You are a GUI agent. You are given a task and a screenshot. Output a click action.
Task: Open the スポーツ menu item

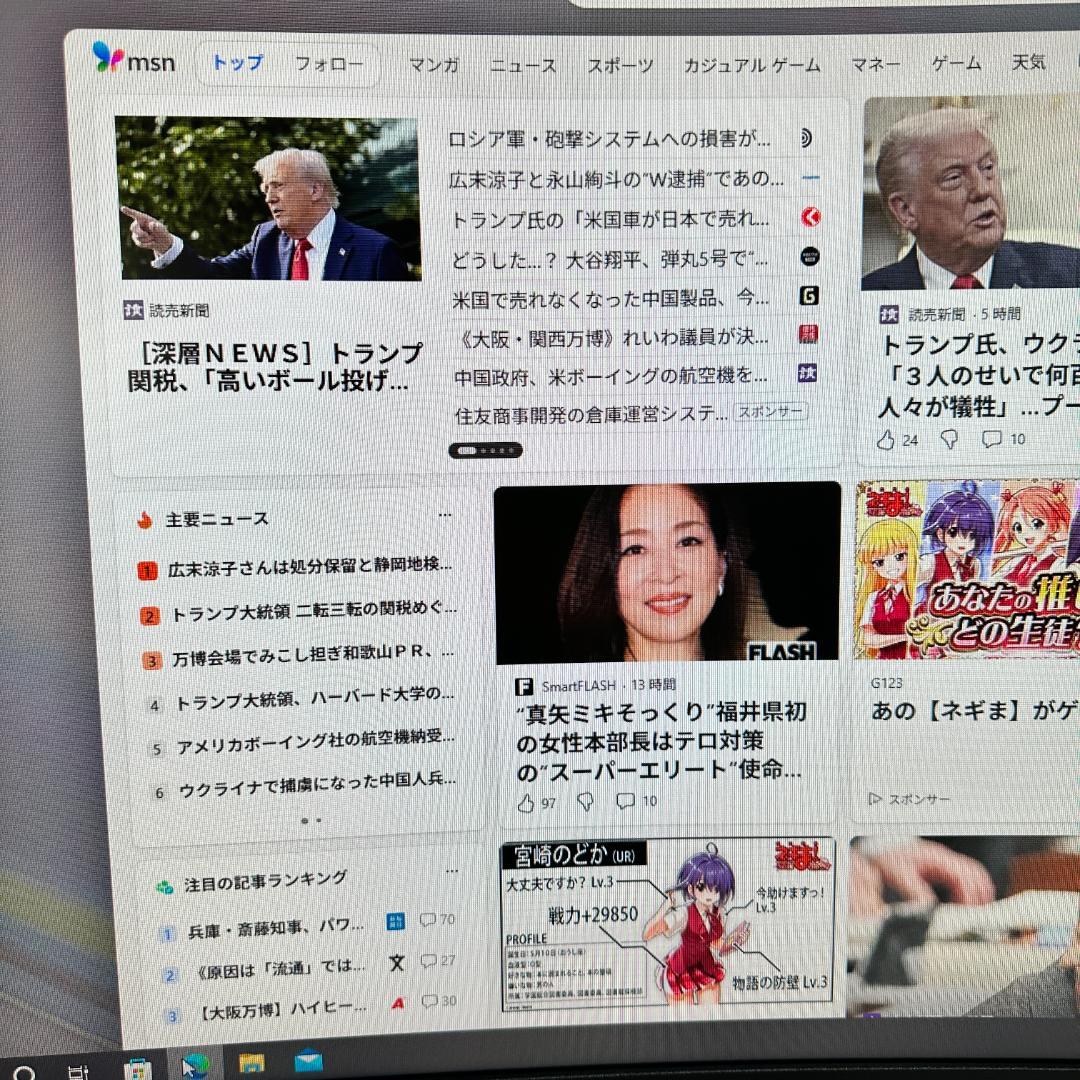pos(621,65)
